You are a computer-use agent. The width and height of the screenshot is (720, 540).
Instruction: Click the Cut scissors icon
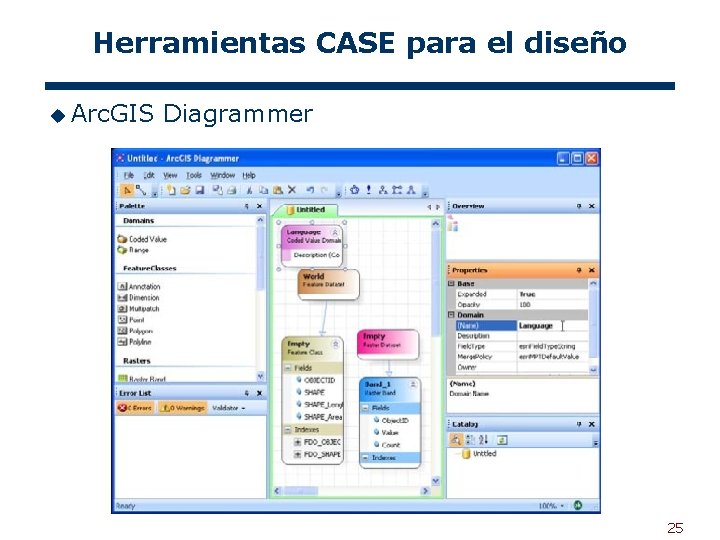pyautogui.click(x=249, y=190)
